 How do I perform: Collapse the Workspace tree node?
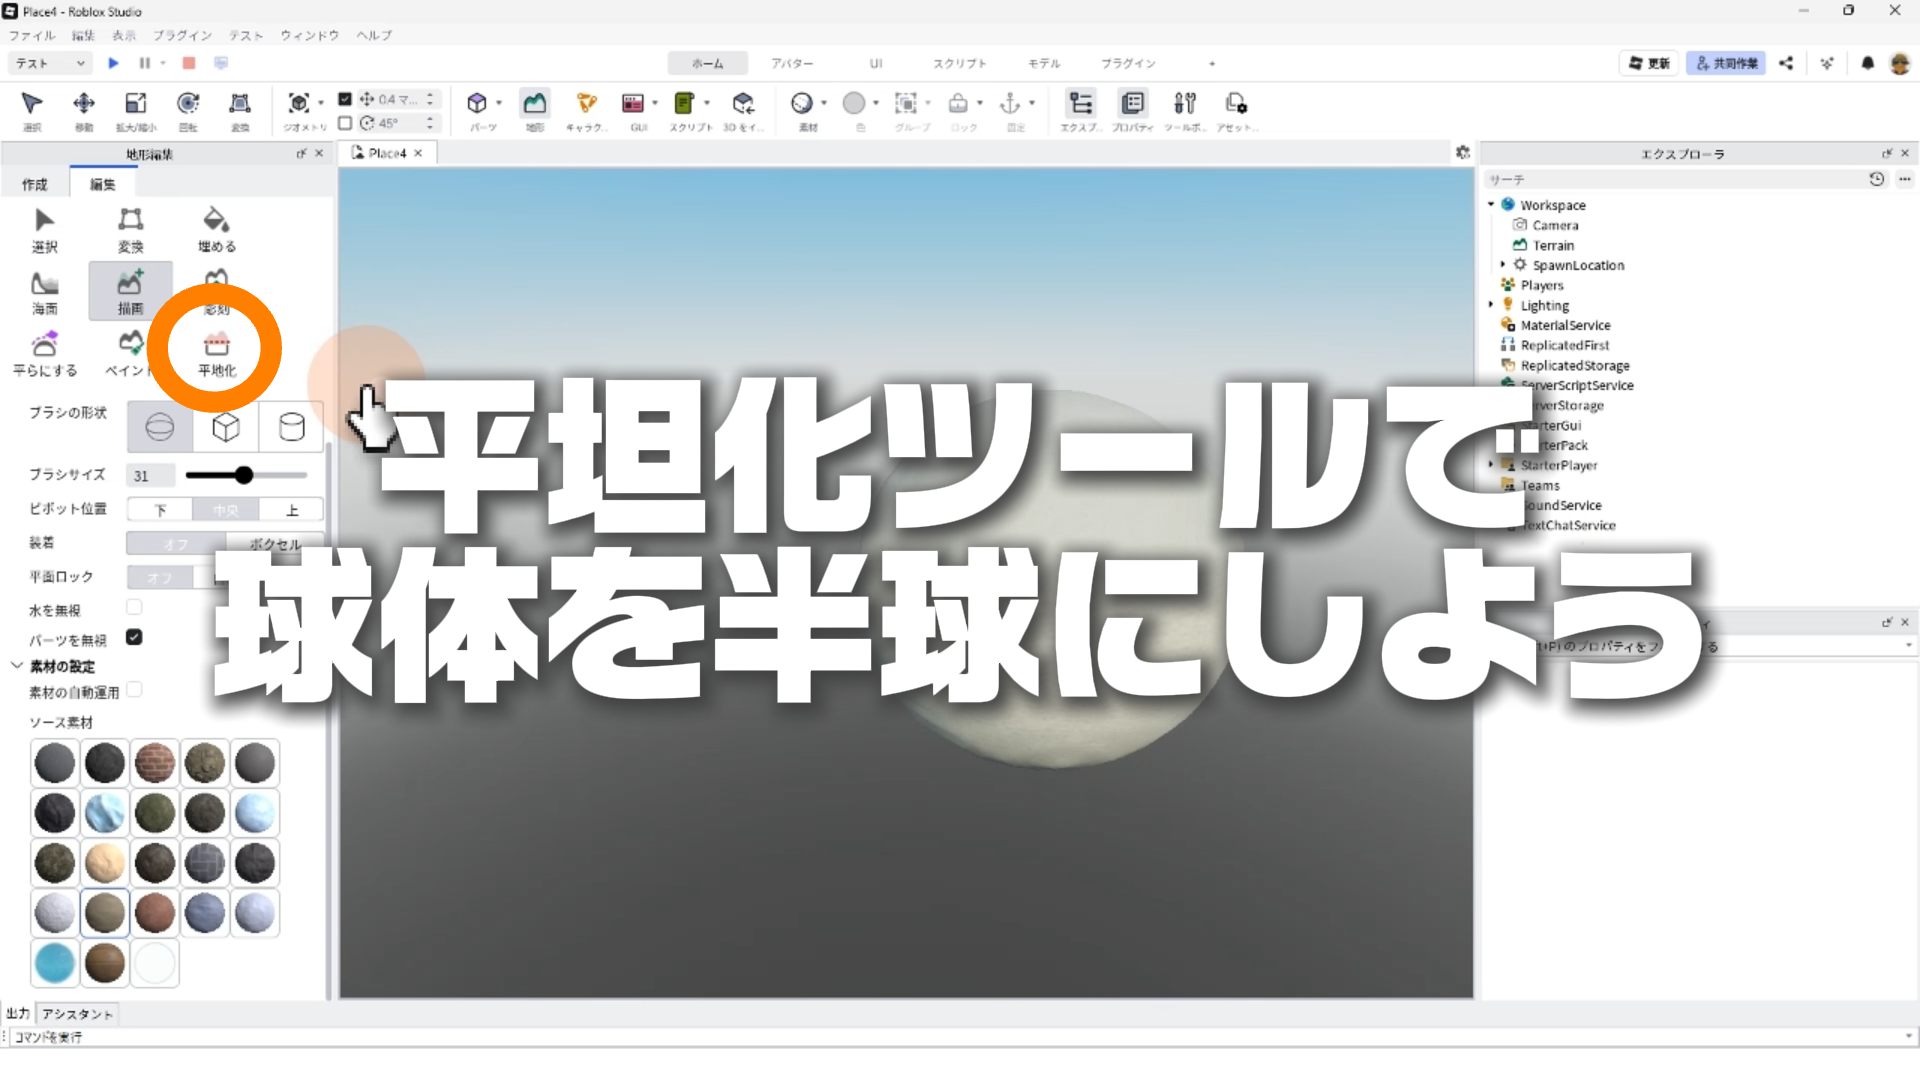click(x=1491, y=204)
